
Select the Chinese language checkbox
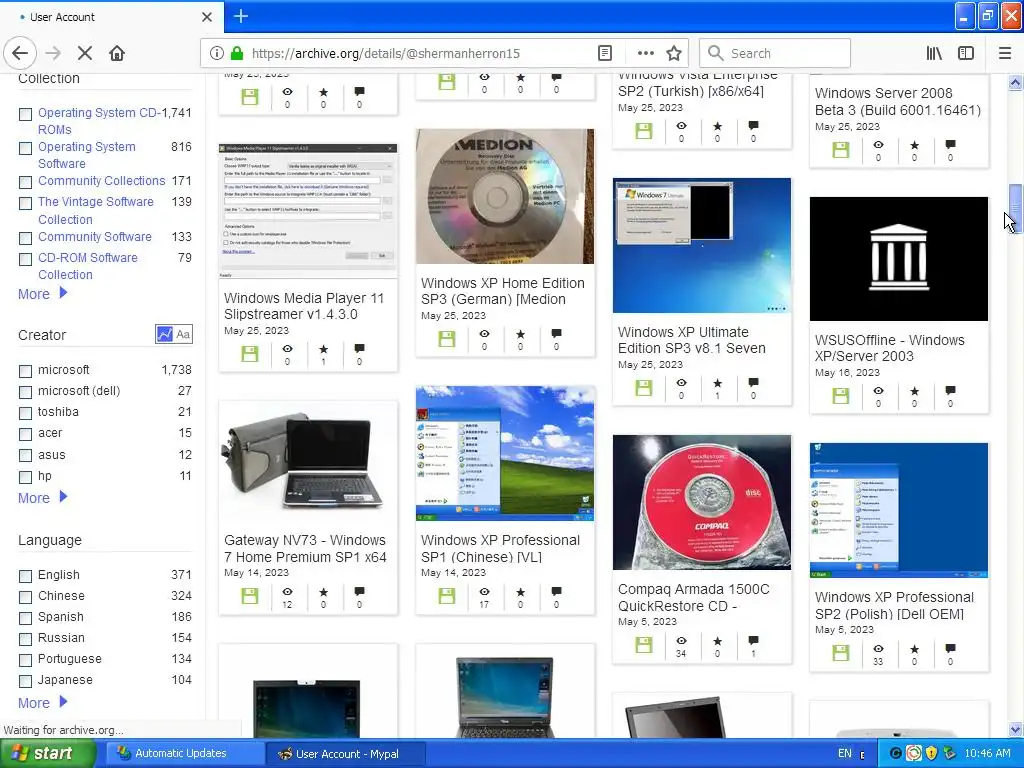coord(25,597)
